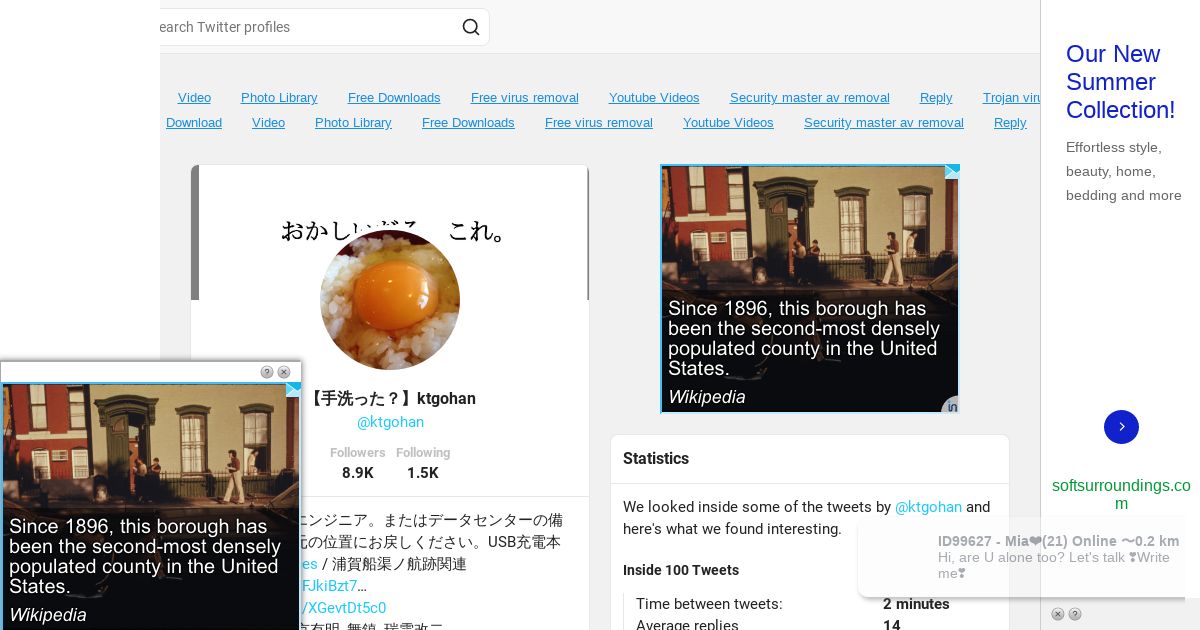Open the first-row Photo Library link
This screenshot has height=630, width=1200.
pos(279,98)
